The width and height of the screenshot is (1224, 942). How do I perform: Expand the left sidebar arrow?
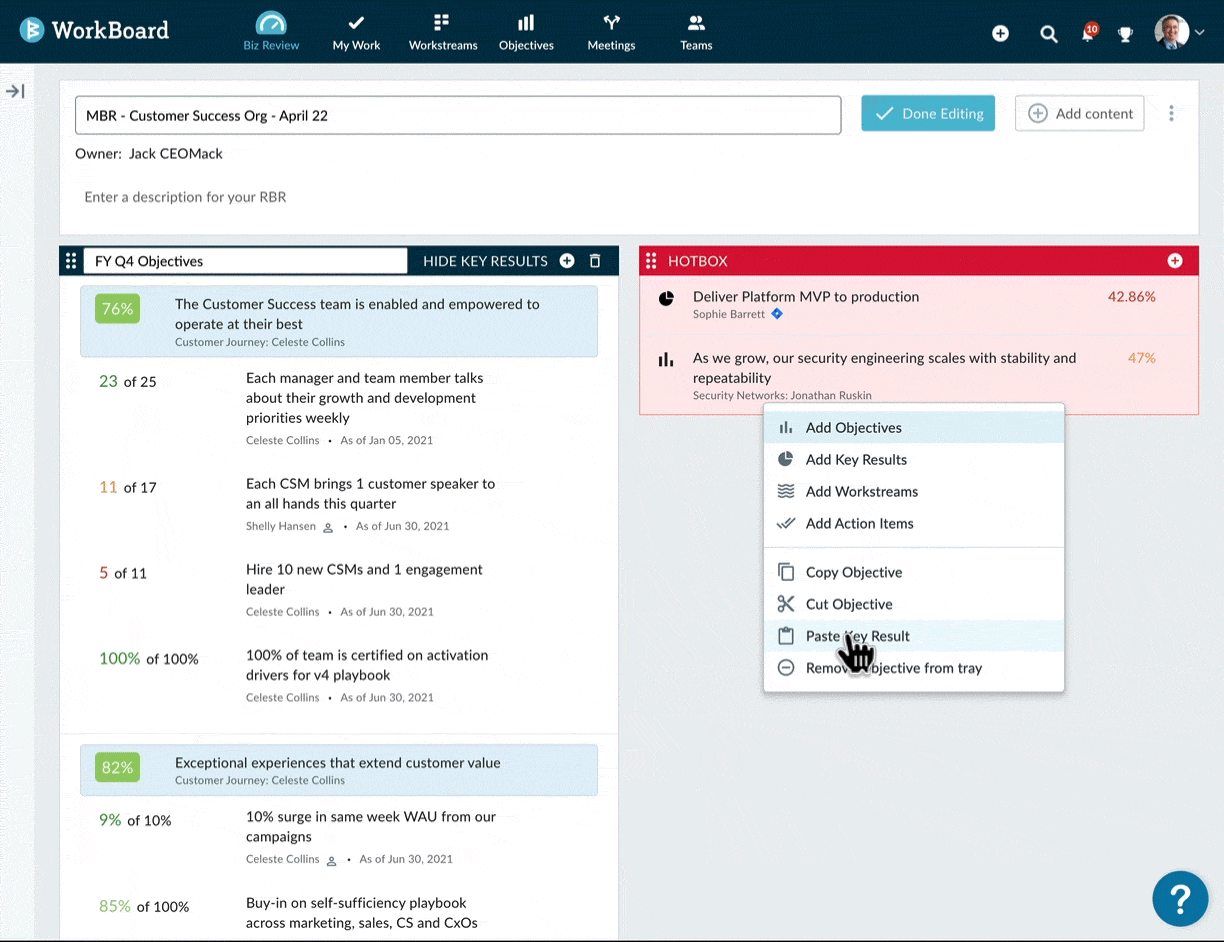[x=15, y=92]
